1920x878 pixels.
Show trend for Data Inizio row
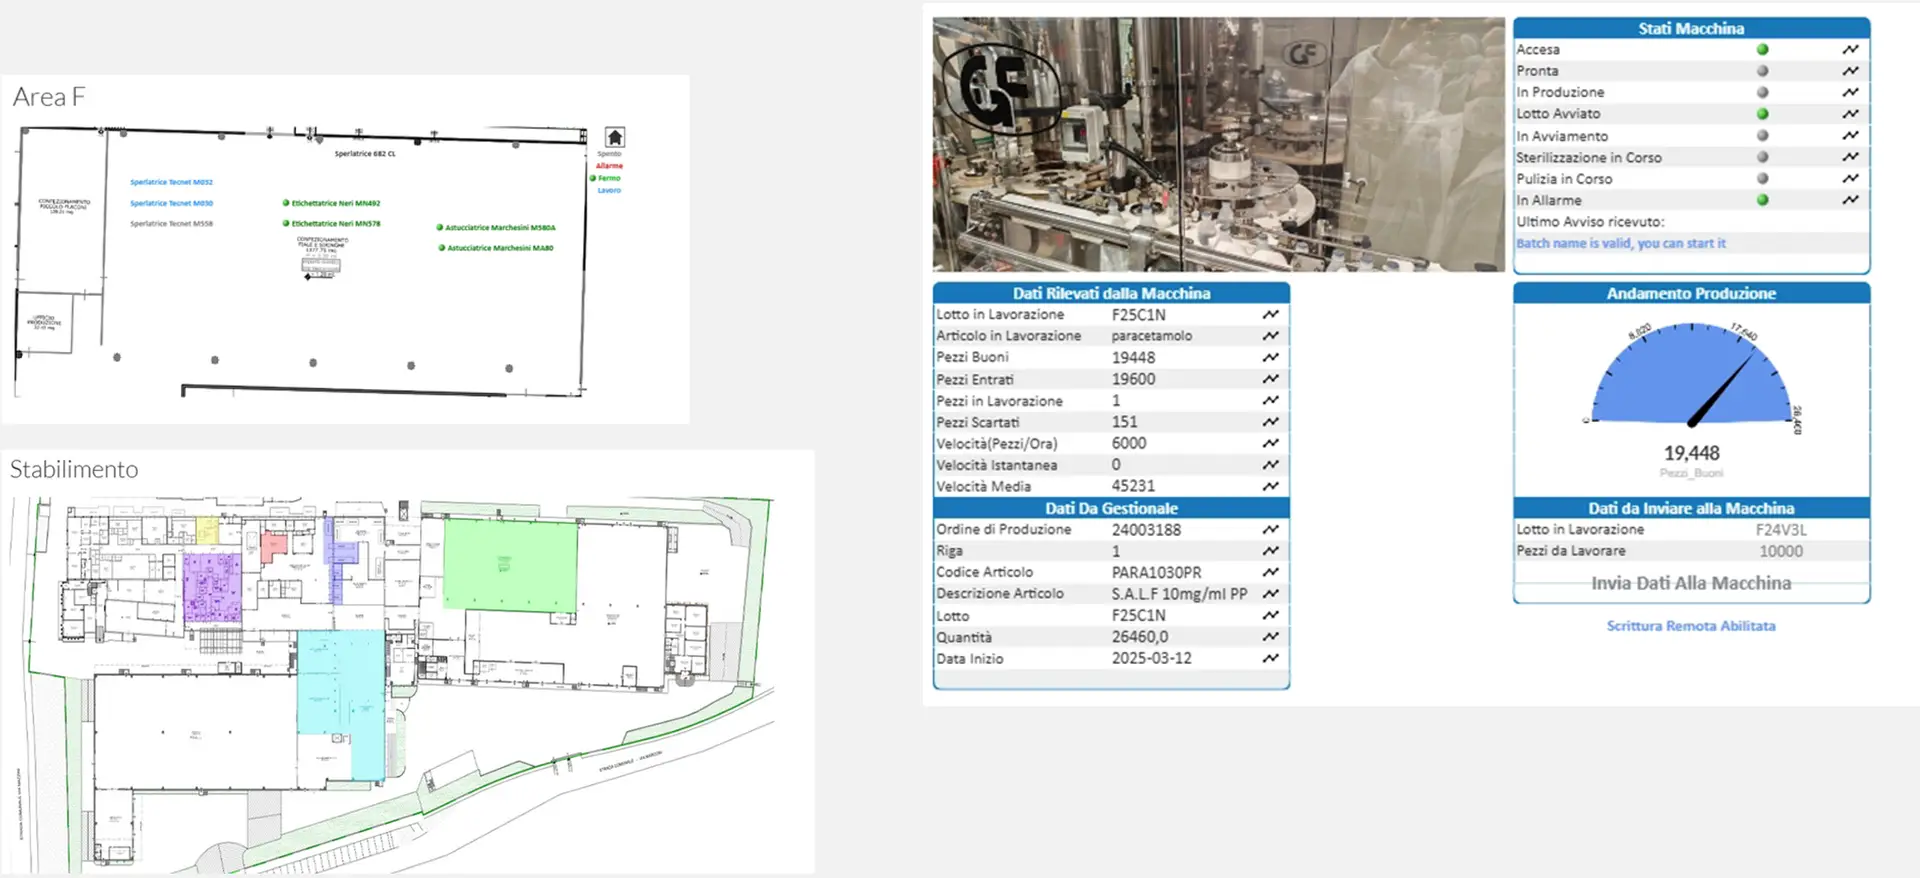pos(1270,658)
